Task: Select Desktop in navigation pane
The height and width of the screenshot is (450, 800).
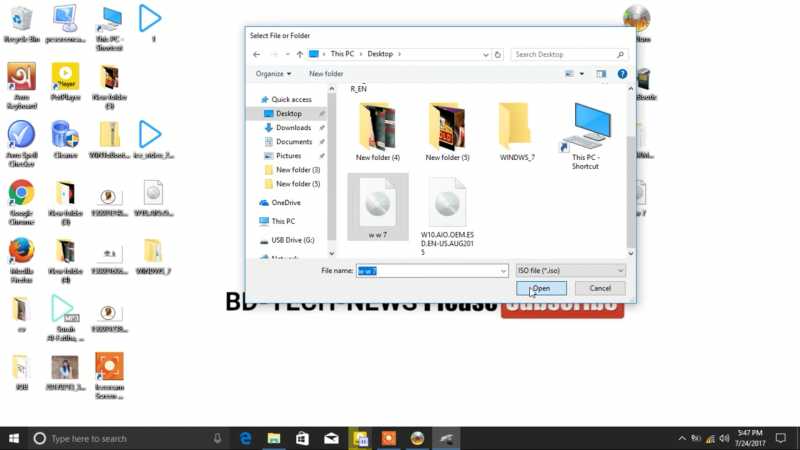Action: point(287,114)
